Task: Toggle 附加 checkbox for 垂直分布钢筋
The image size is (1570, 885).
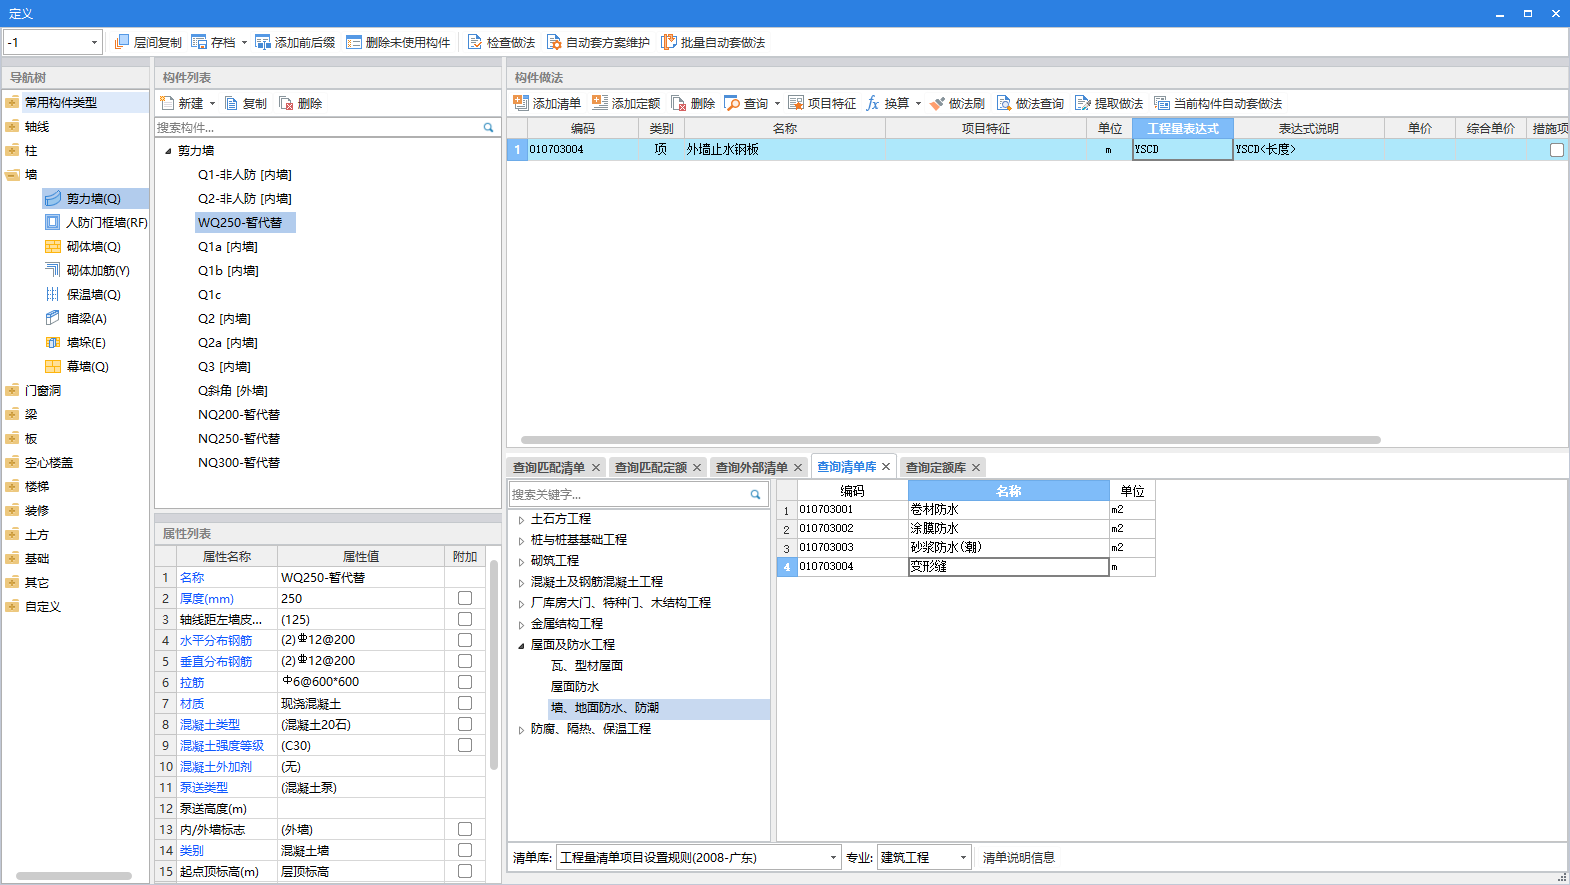Action: (x=465, y=661)
